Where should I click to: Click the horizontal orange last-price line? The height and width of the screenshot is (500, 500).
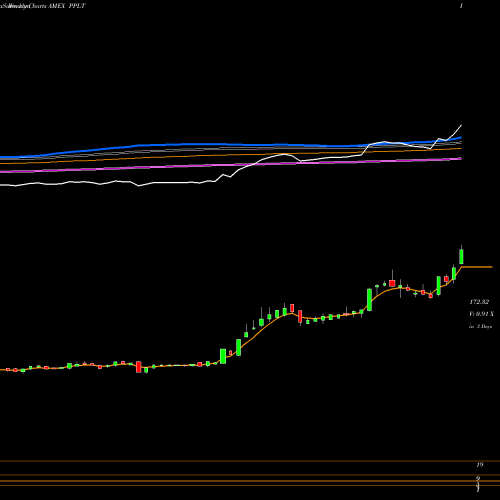coord(477,267)
